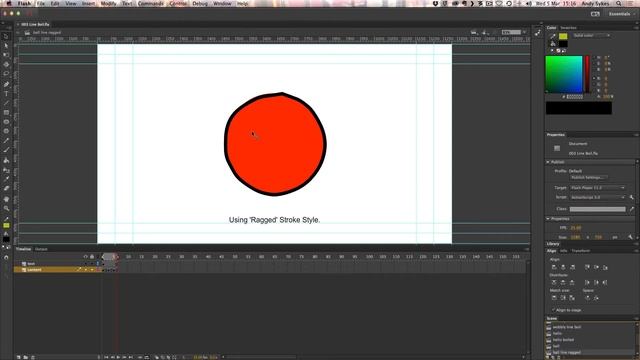
Task: Switch to the Transform tab
Action: (x=581, y=251)
